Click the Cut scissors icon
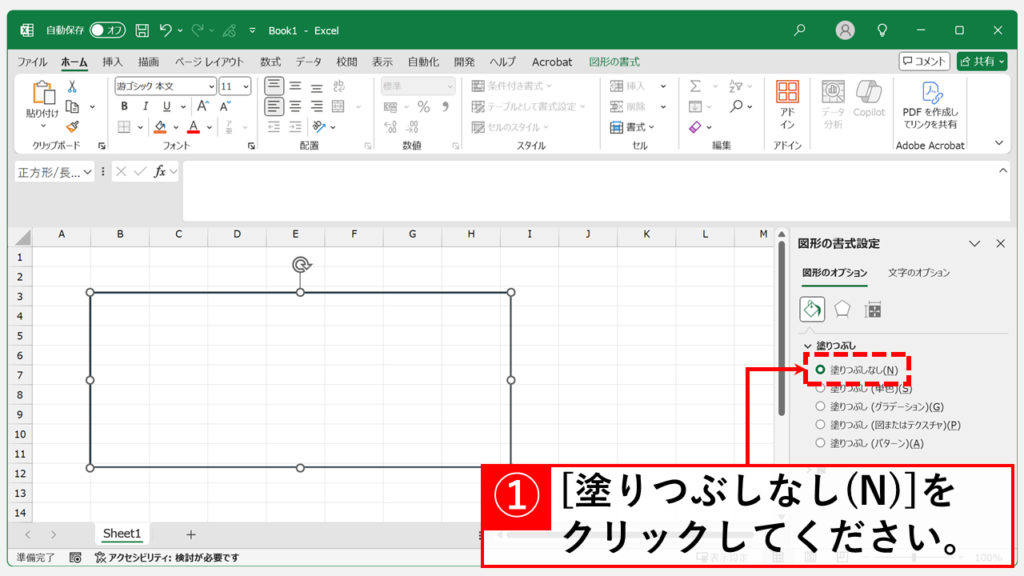 tap(72, 87)
